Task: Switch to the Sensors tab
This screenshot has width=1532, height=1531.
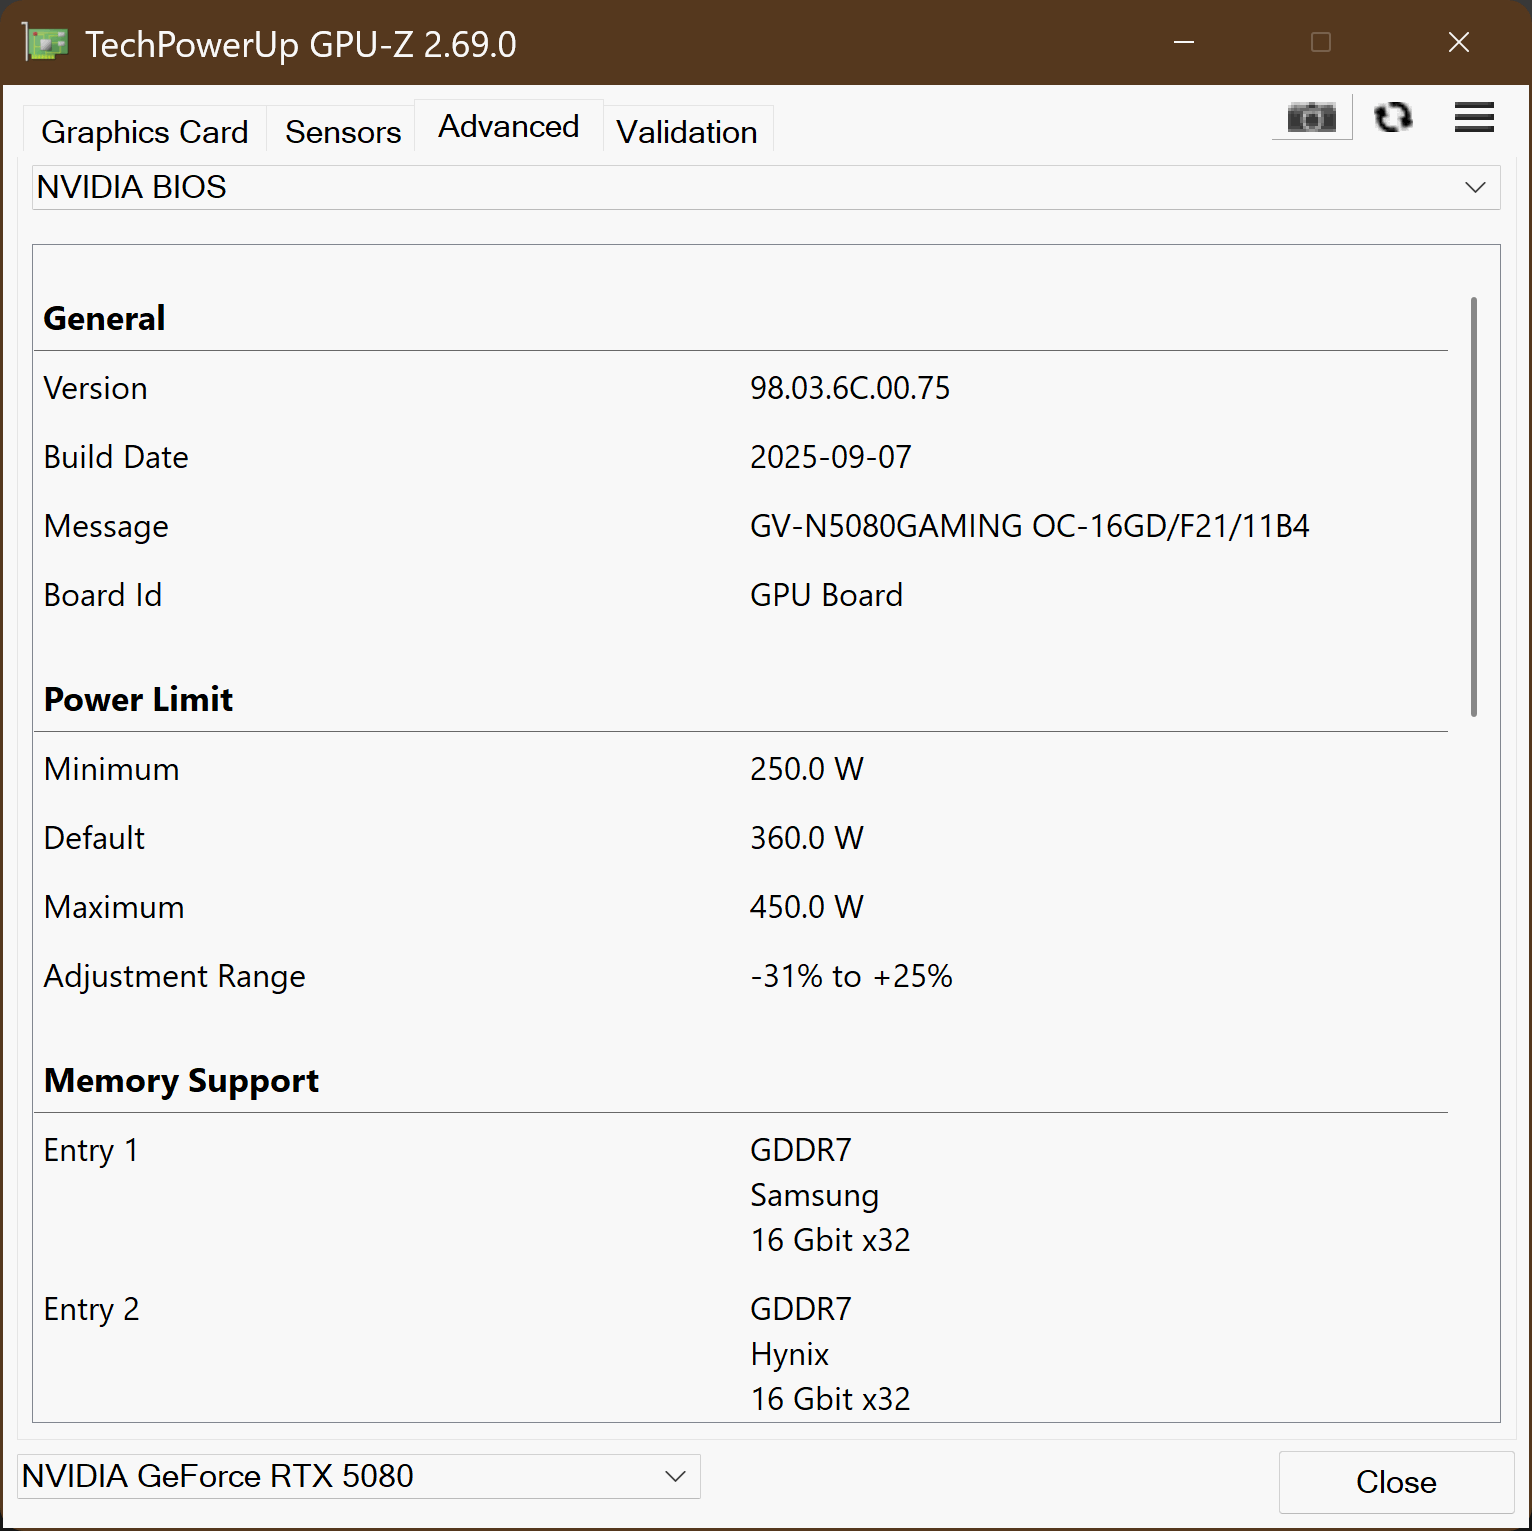Action: point(343,132)
